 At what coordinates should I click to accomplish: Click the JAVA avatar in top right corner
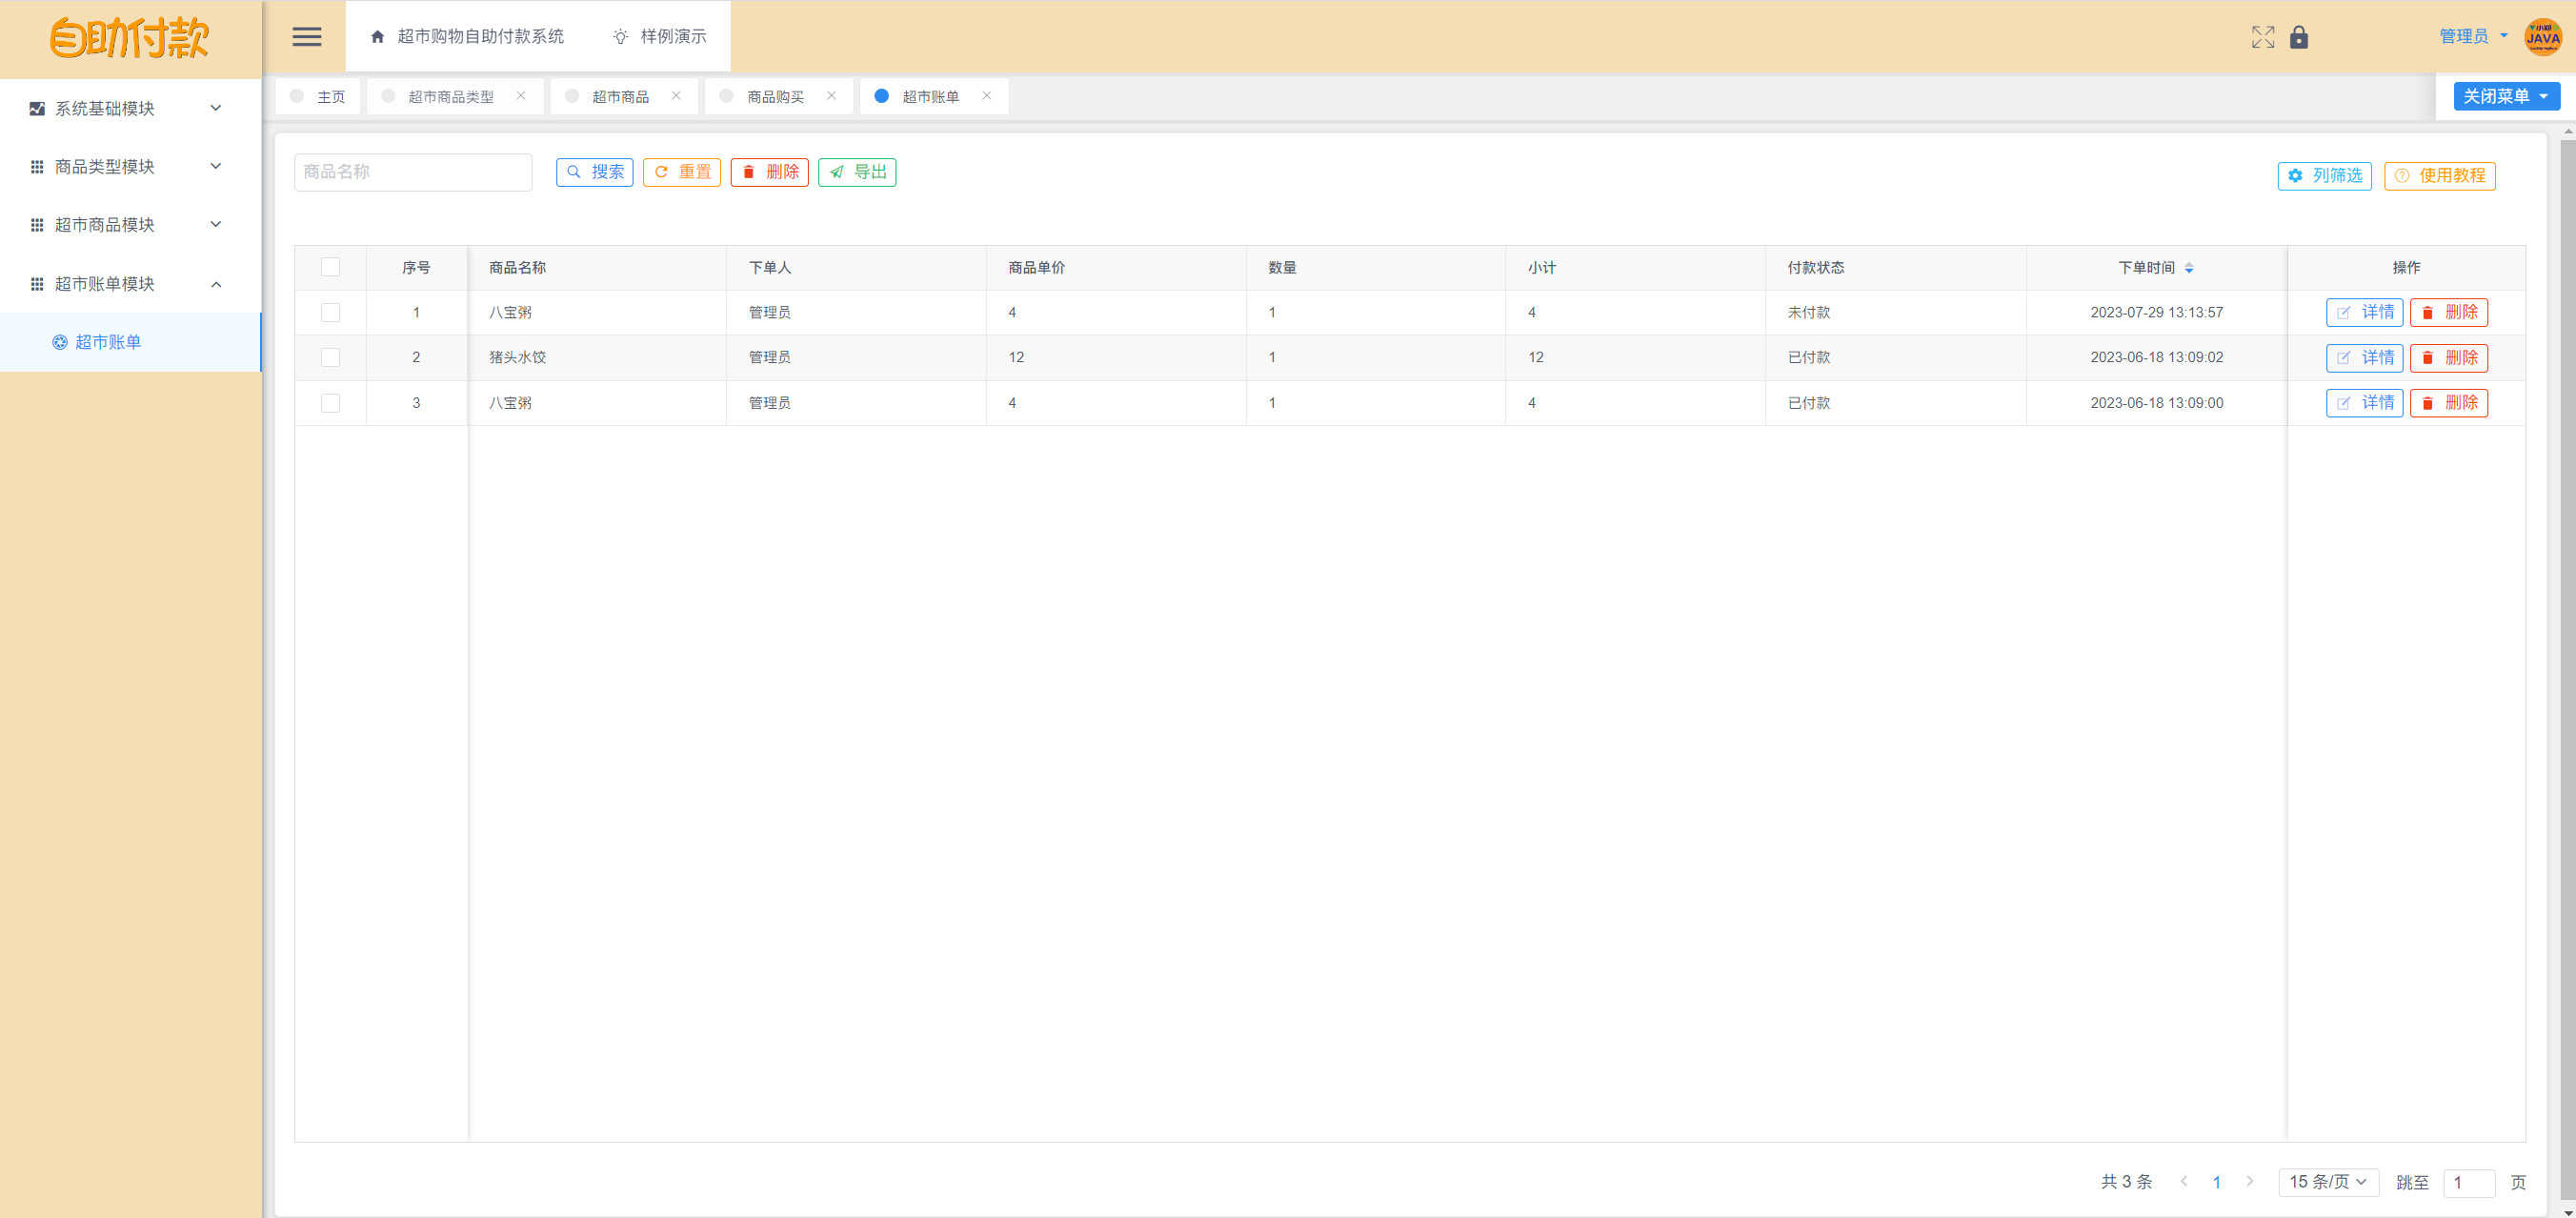point(2543,37)
